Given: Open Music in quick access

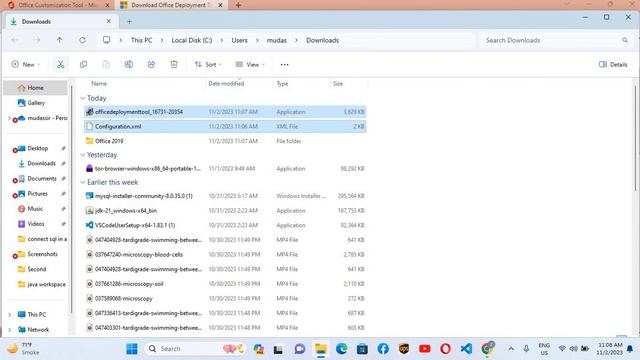Looking at the screenshot, I should [x=35, y=209].
